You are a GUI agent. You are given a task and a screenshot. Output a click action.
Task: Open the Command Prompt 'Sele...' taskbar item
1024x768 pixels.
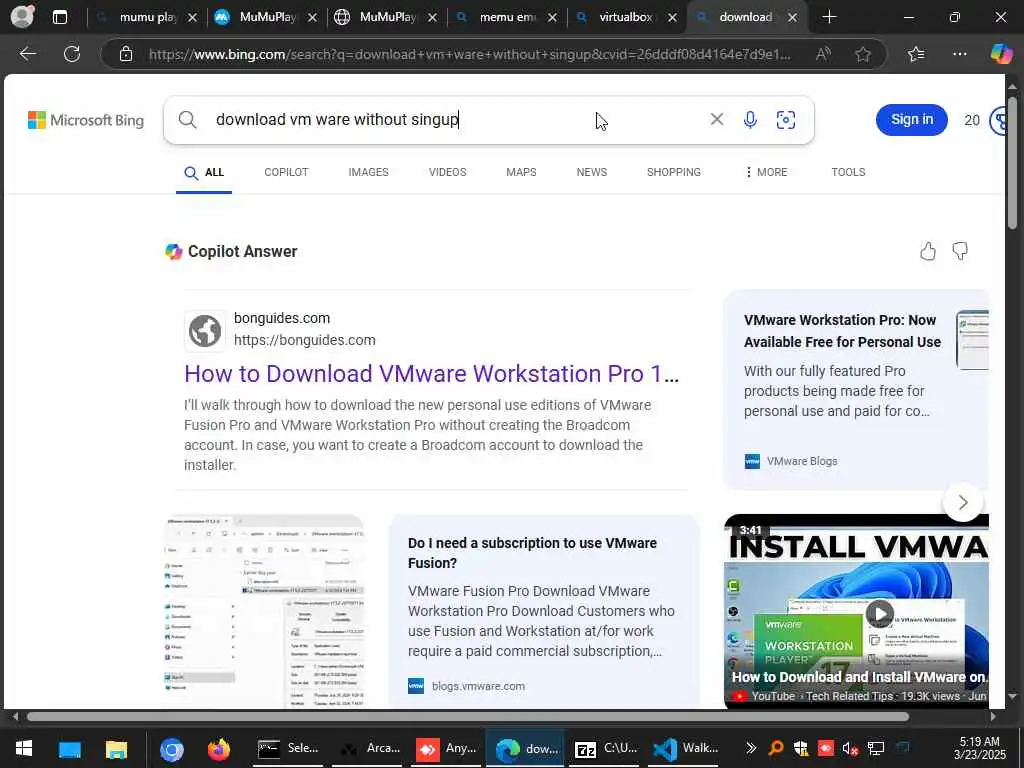click(x=287, y=748)
